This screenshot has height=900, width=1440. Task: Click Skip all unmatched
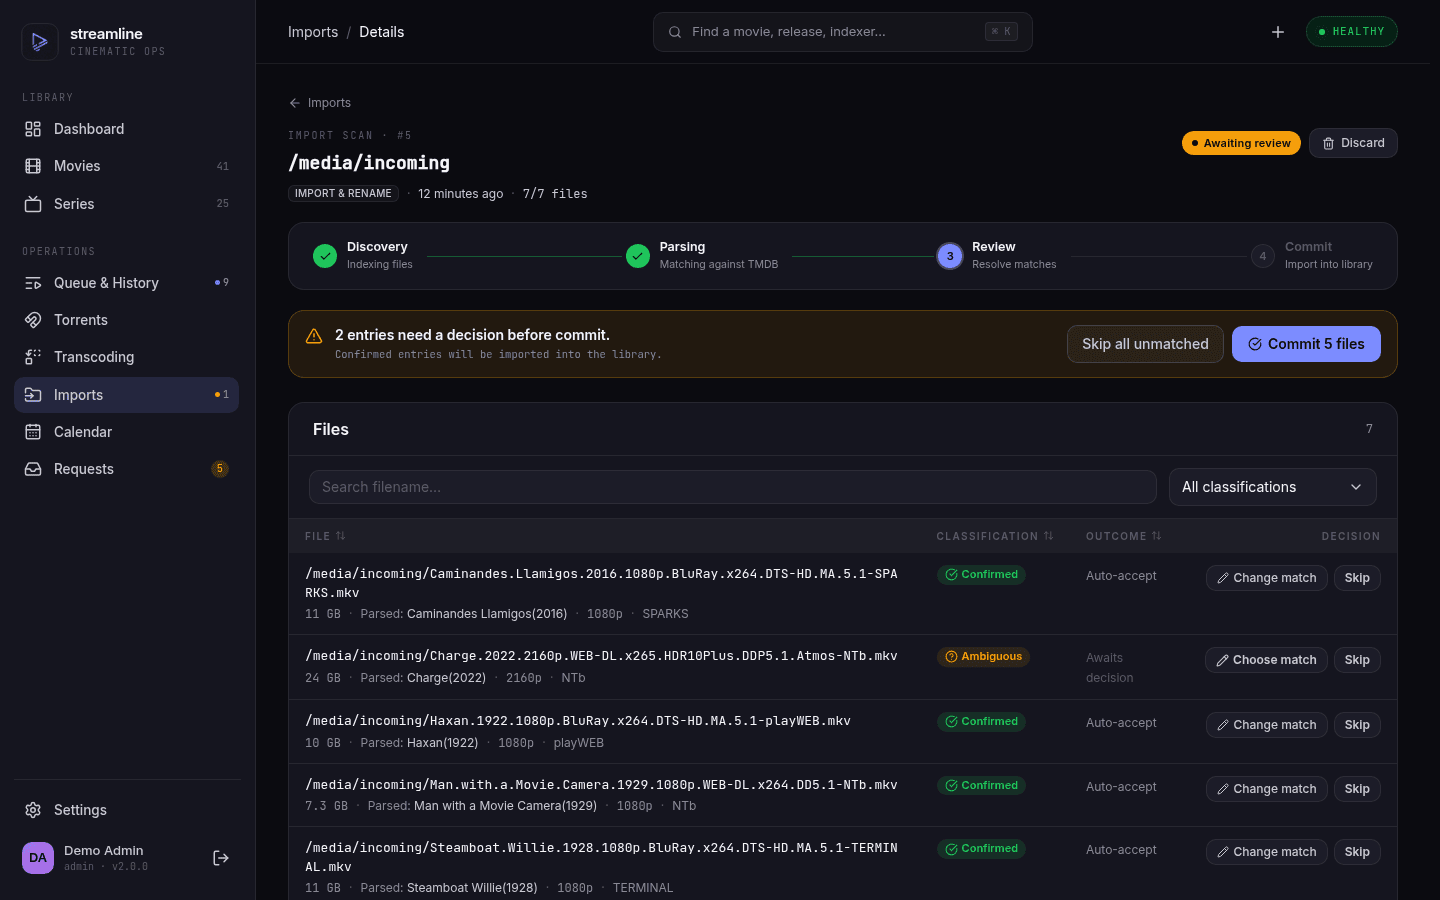pos(1145,344)
